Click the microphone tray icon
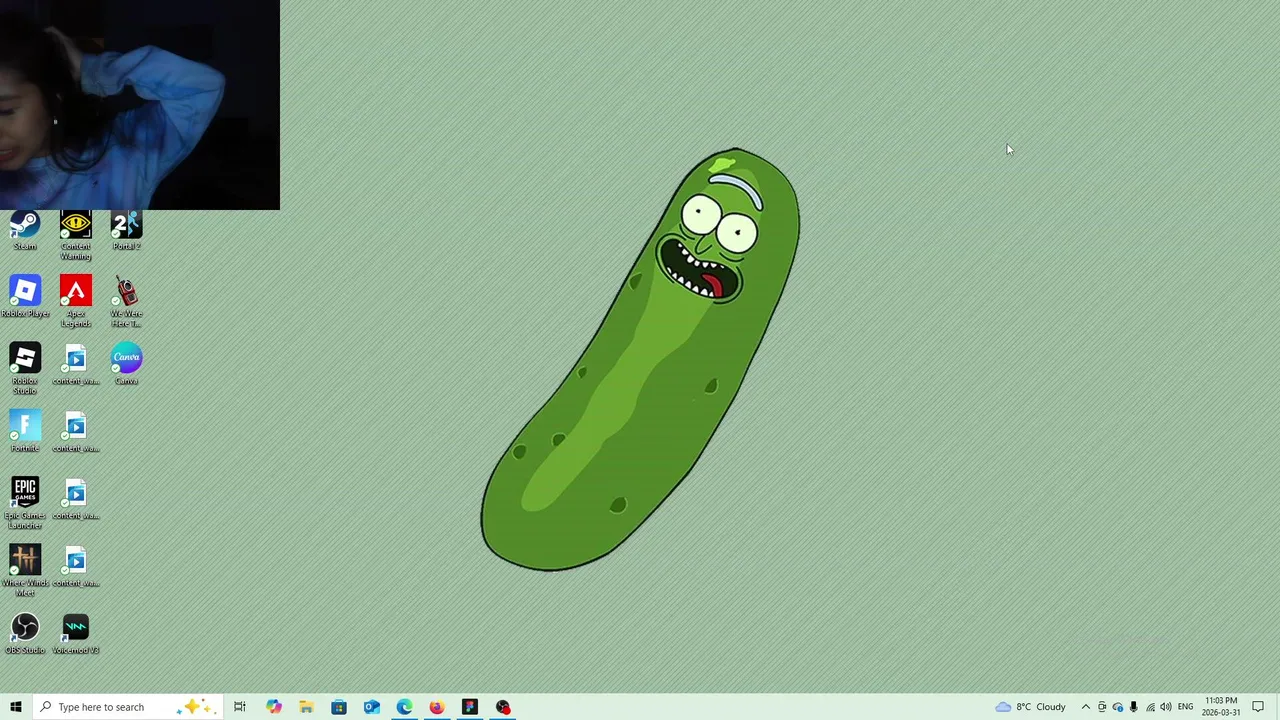The image size is (1280, 720). [x=1133, y=707]
